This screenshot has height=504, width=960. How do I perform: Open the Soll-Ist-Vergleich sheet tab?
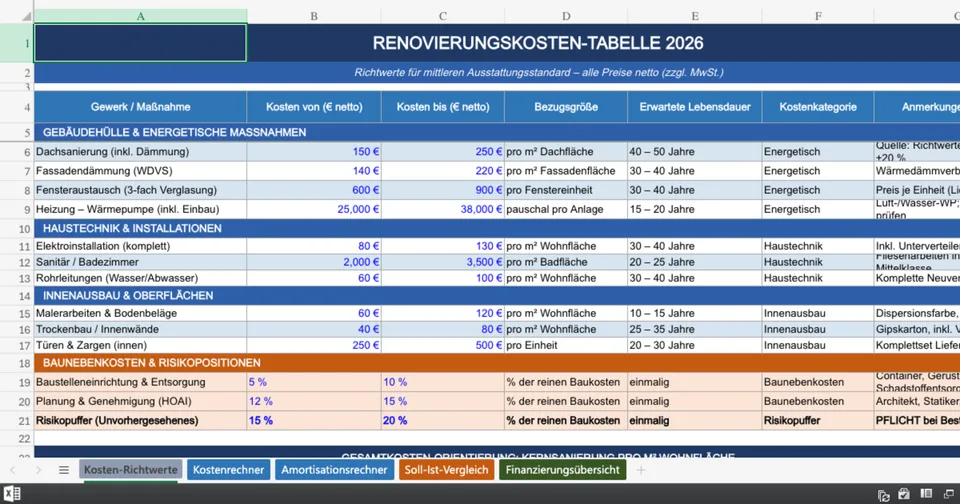(446, 470)
